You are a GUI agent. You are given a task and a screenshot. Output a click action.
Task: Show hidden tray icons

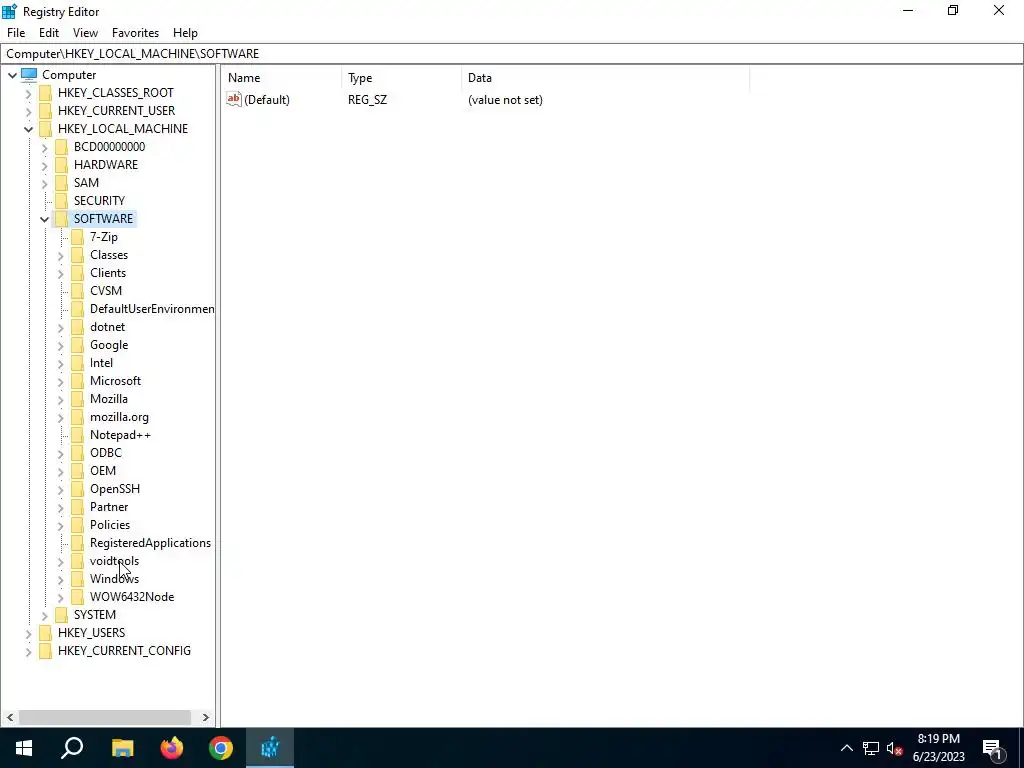pos(846,748)
